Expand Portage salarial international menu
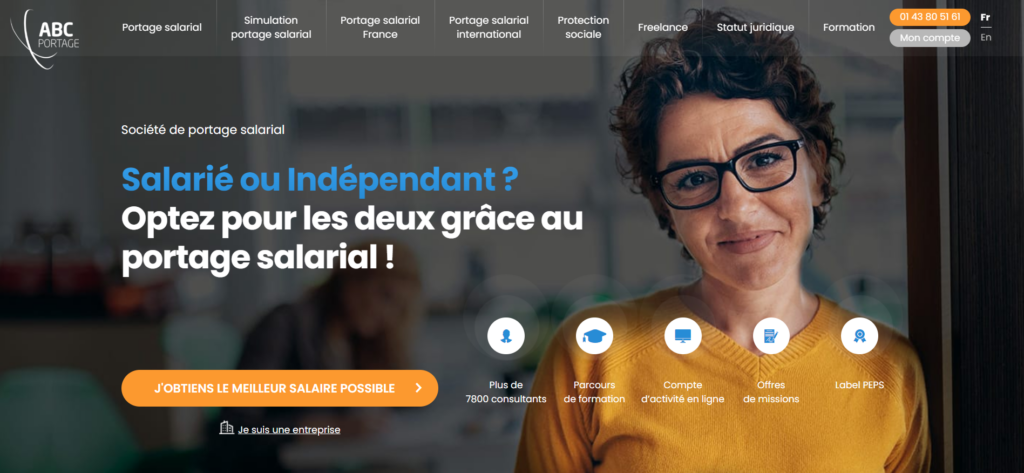Screen dimensions: 1024x473 488,27
